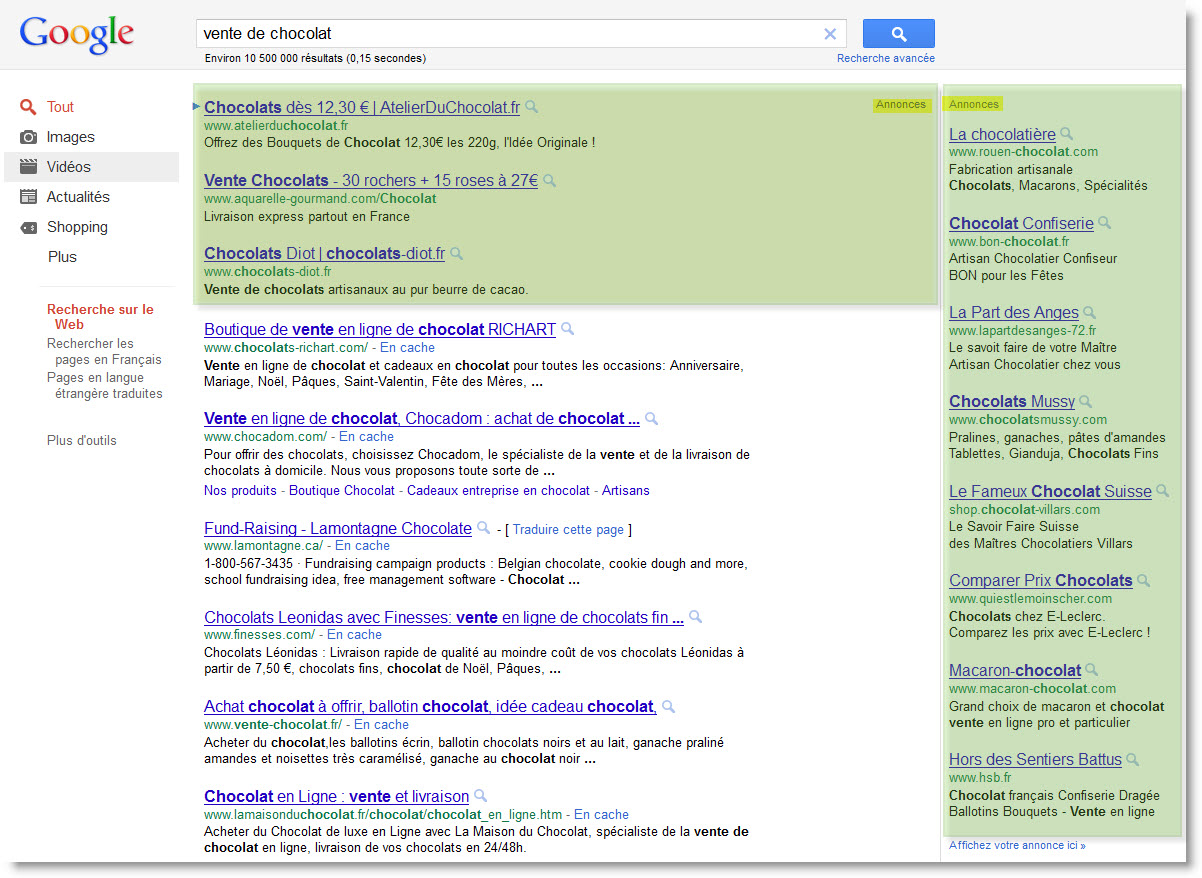Image resolution: width=1202 pixels, height=878 pixels.
Task: Open ad 'Vente Chocolats - 30 rochers + 15 roses'
Action: click(x=371, y=180)
